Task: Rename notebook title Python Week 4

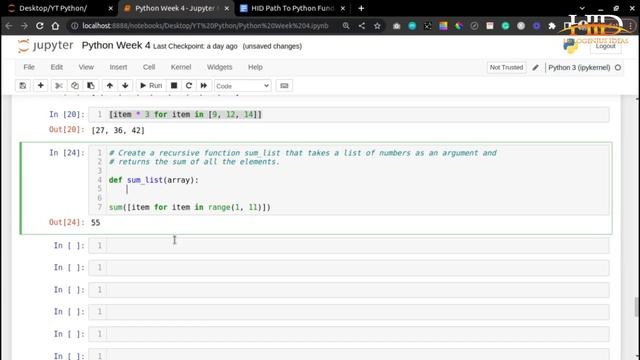Action: coord(116,45)
